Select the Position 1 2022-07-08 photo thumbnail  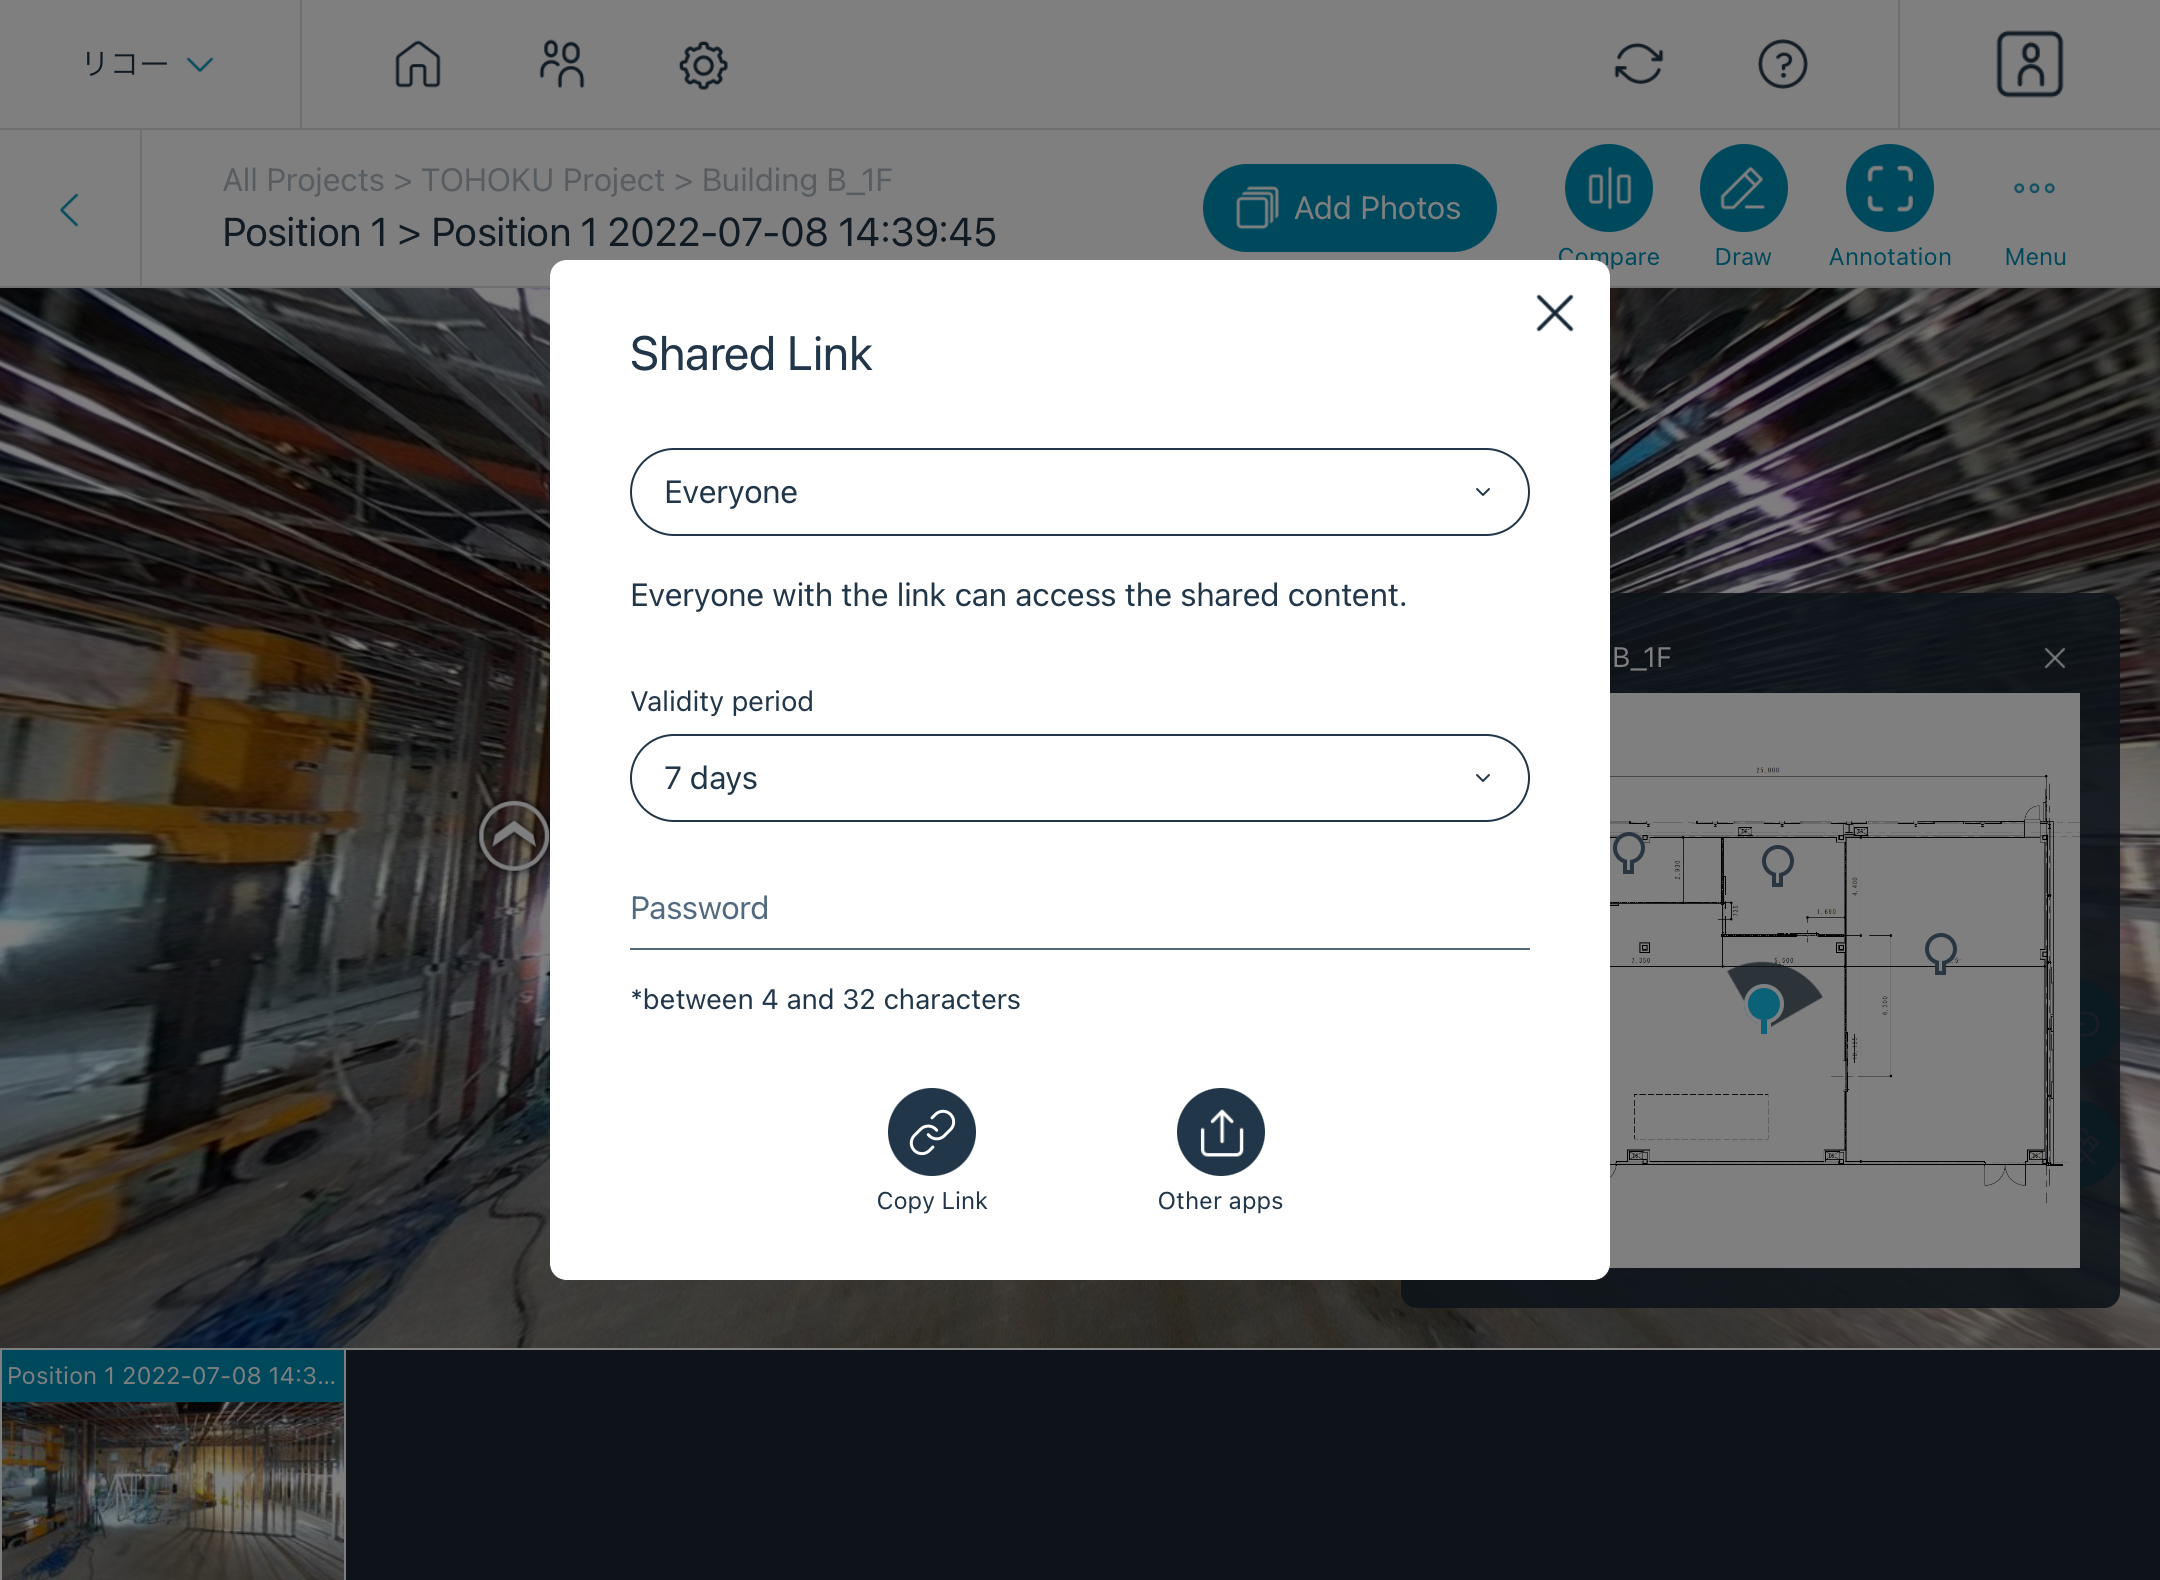click(173, 1465)
